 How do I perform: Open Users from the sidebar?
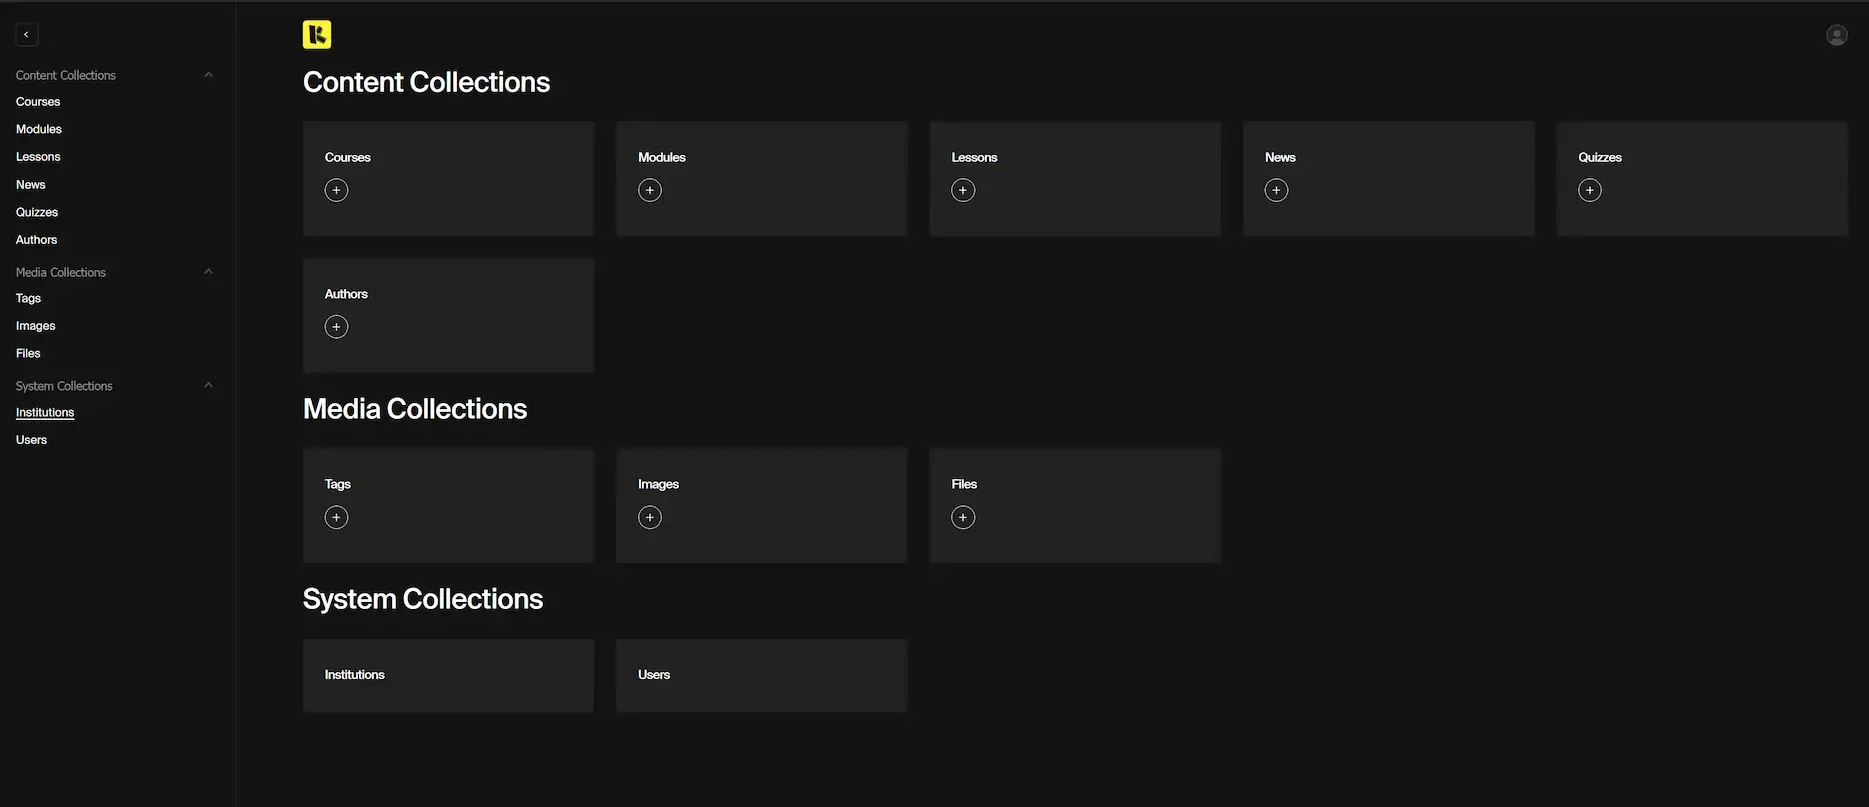31,438
